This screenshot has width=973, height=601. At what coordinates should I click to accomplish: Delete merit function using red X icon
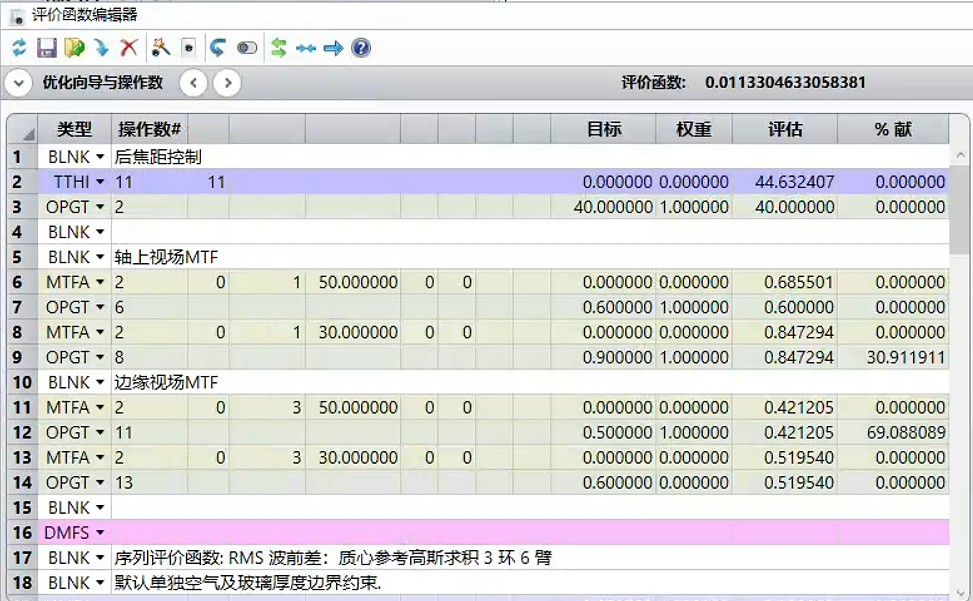pos(129,48)
